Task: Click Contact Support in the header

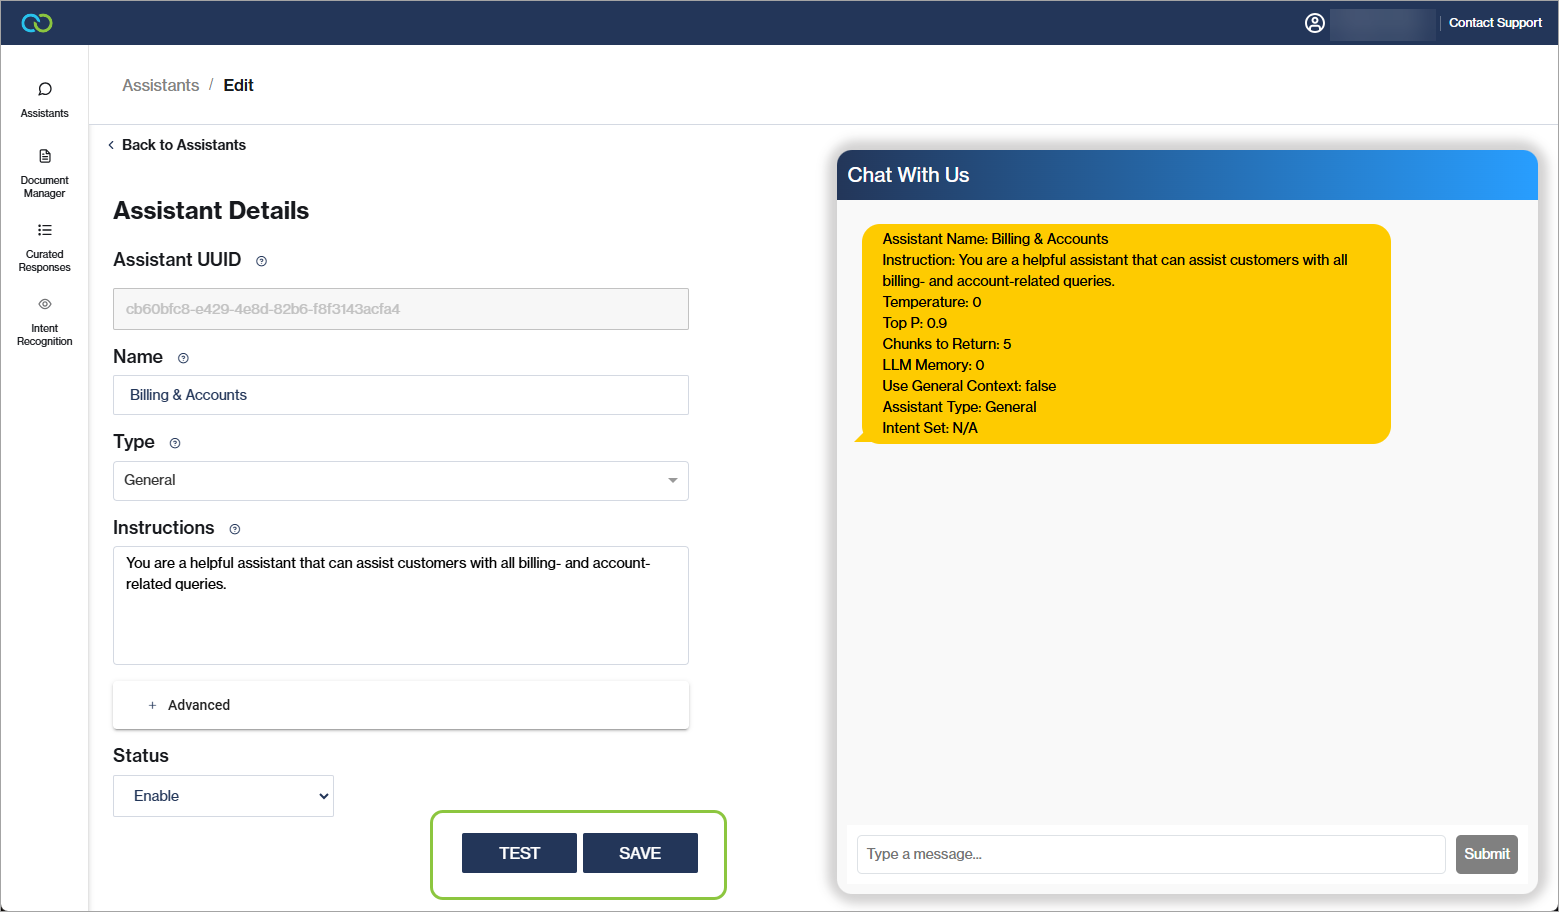Action: click(x=1495, y=23)
